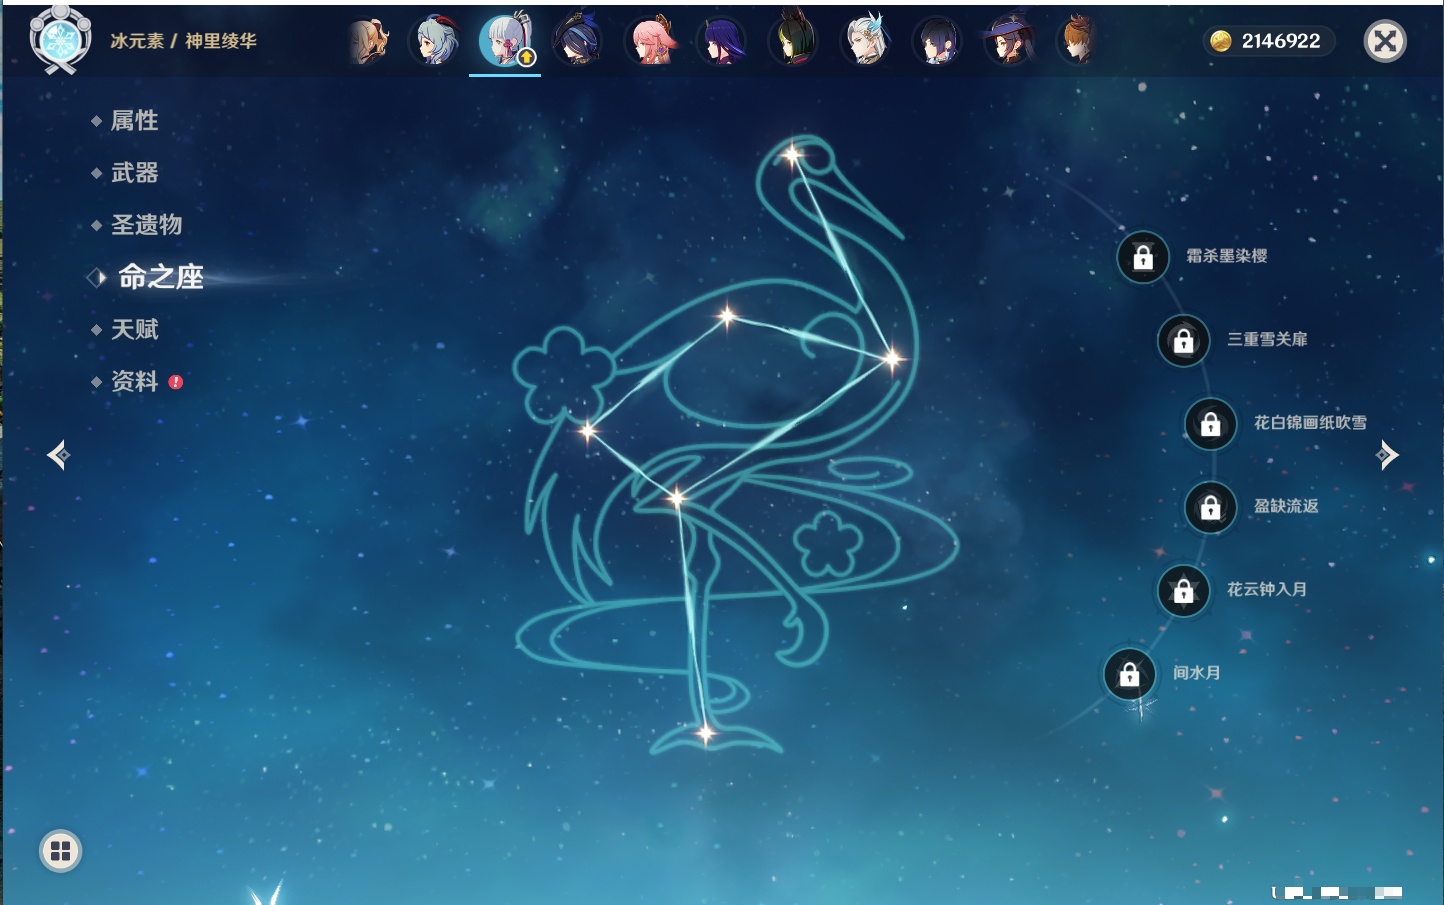The height and width of the screenshot is (905, 1444).
Task: Click the red alert badge beside 资料
Action: click(176, 381)
